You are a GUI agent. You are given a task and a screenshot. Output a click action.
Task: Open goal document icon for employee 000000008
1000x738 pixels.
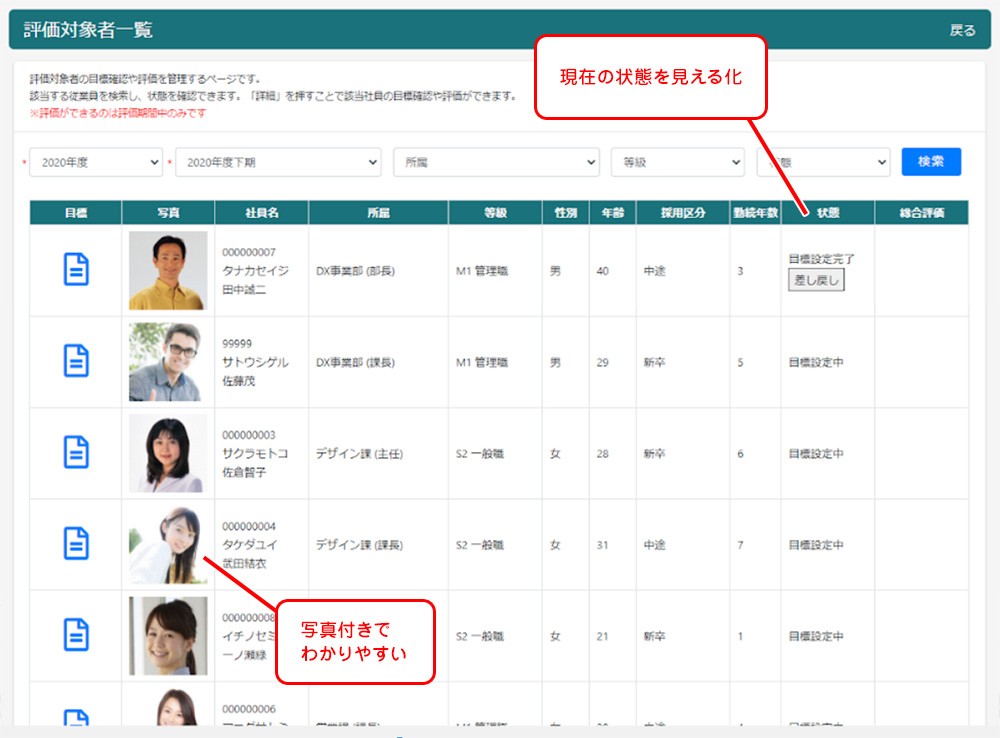click(76, 635)
